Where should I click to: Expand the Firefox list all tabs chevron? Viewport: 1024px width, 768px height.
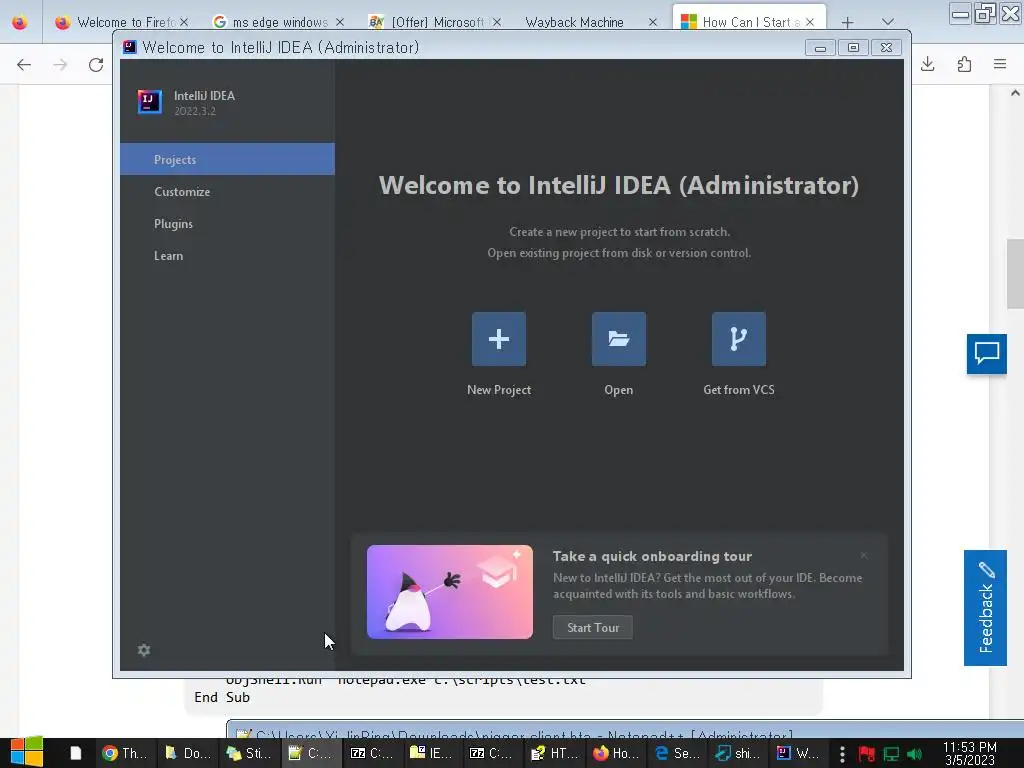pyautogui.click(x=888, y=22)
